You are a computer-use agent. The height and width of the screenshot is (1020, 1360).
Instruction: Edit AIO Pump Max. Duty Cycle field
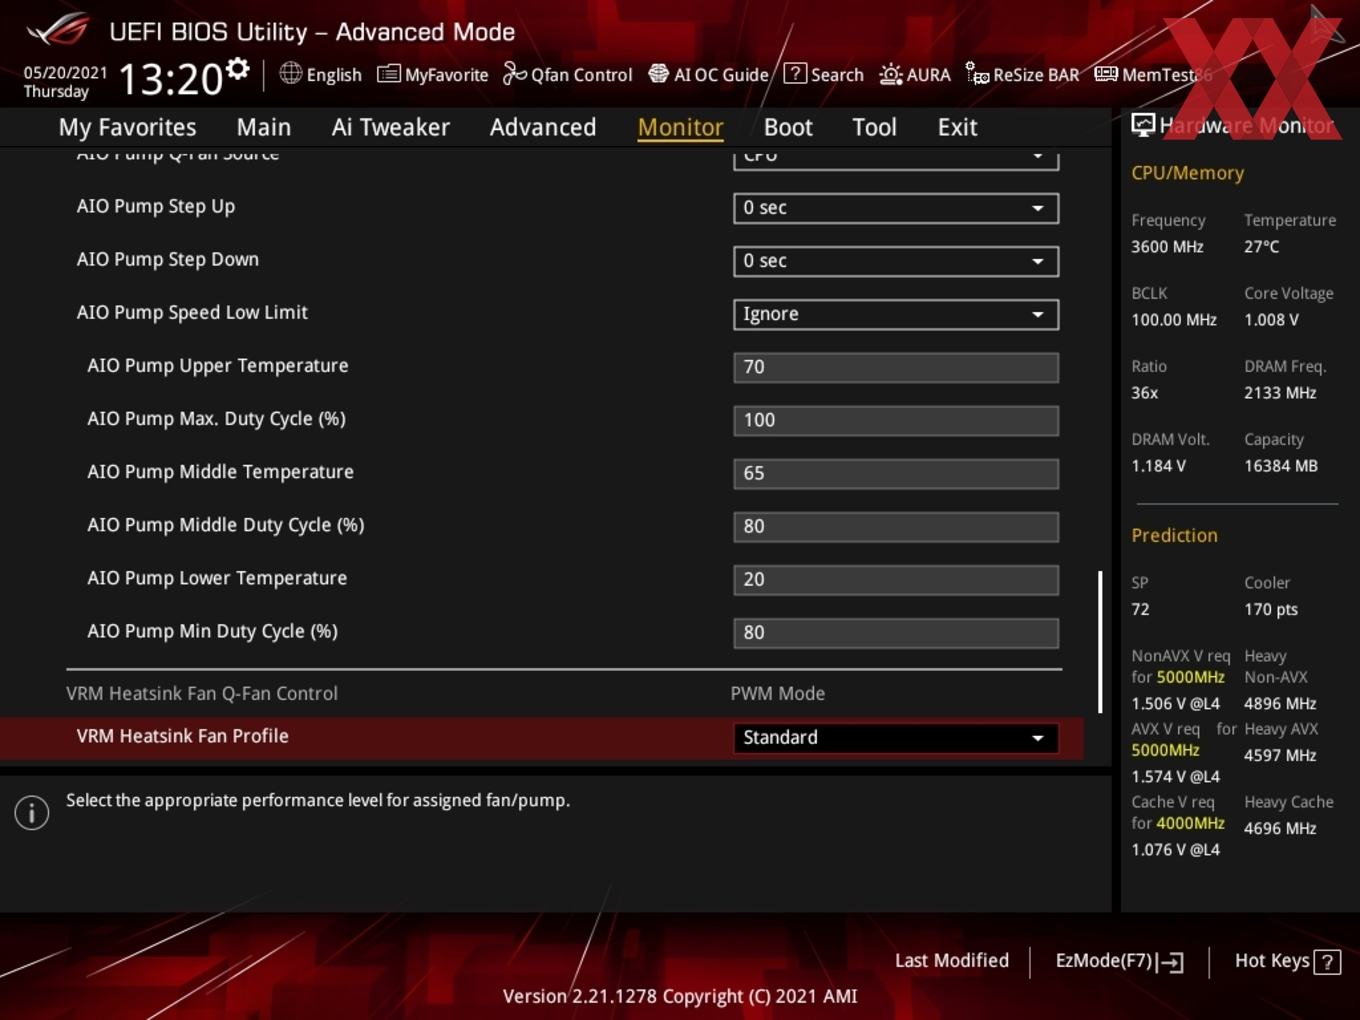pos(896,420)
